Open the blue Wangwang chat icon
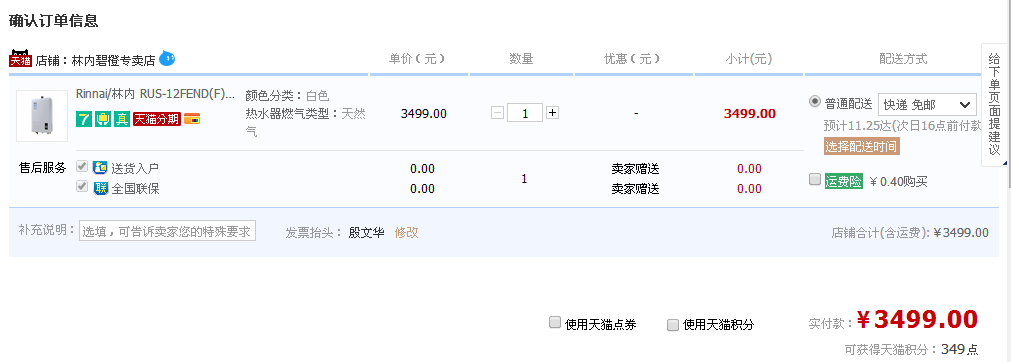Image resolution: width=1011 pixels, height=362 pixels. point(167,59)
